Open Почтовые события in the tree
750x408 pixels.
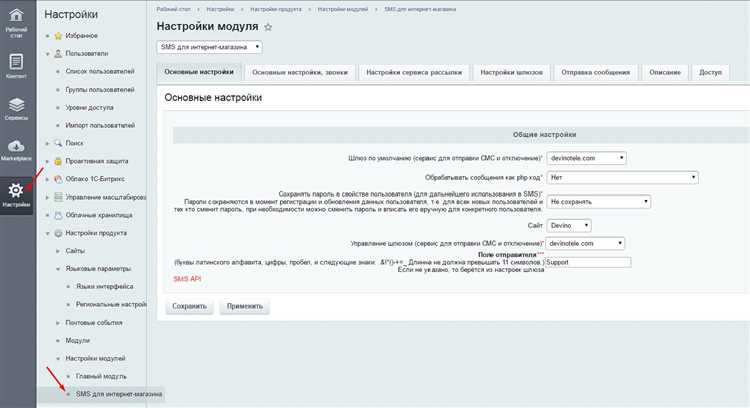click(x=94, y=323)
